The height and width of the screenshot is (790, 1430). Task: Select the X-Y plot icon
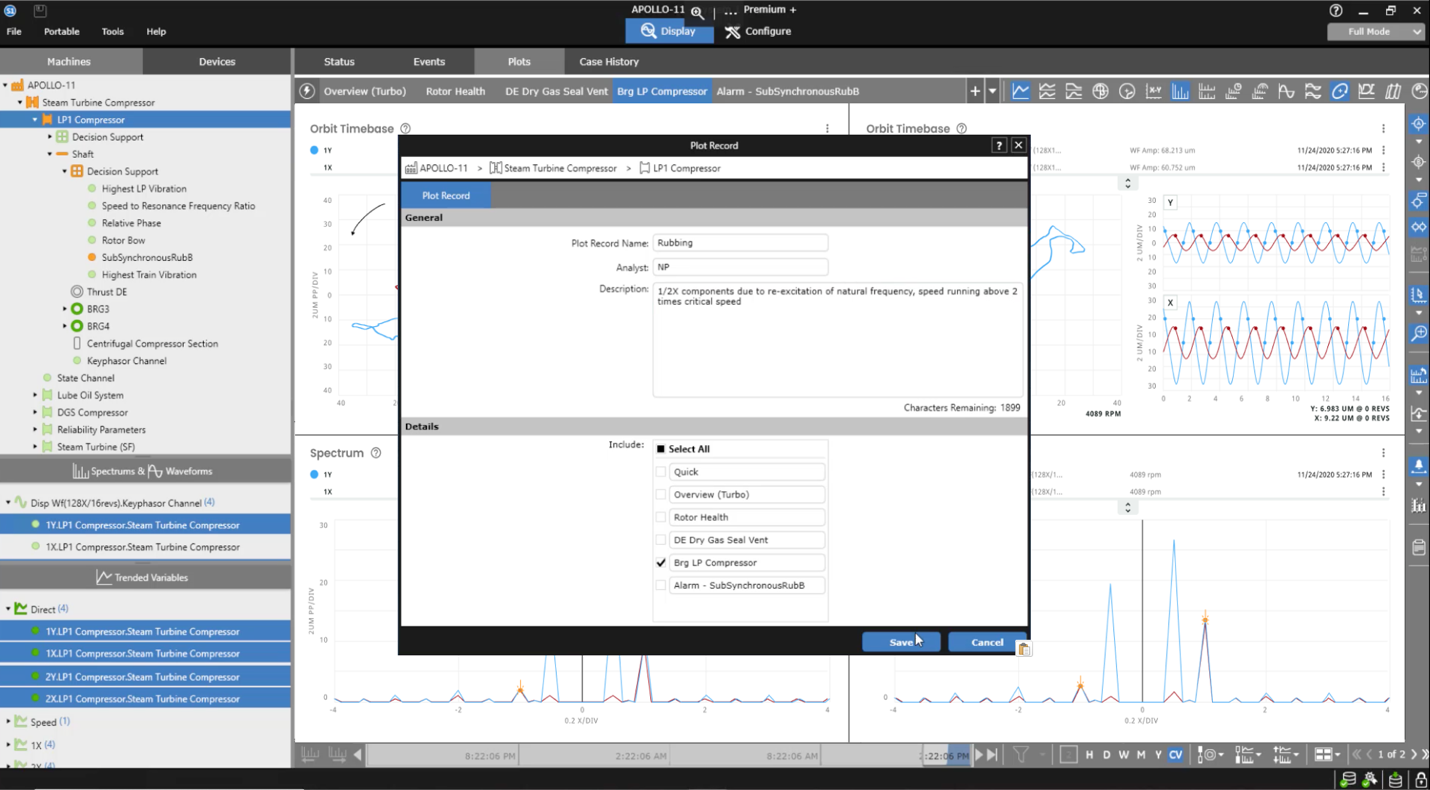pos(1154,91)
